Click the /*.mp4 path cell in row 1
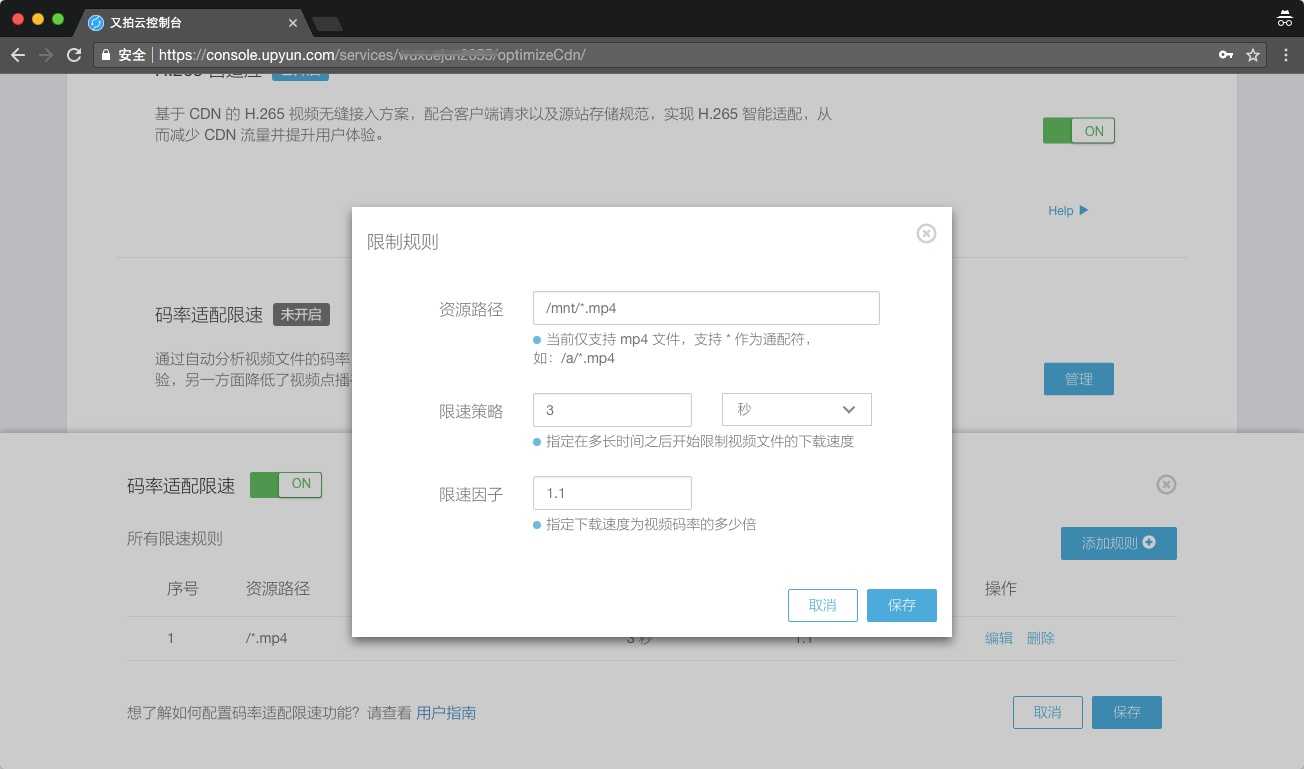The image size is (1304, 769). [266, 638]
